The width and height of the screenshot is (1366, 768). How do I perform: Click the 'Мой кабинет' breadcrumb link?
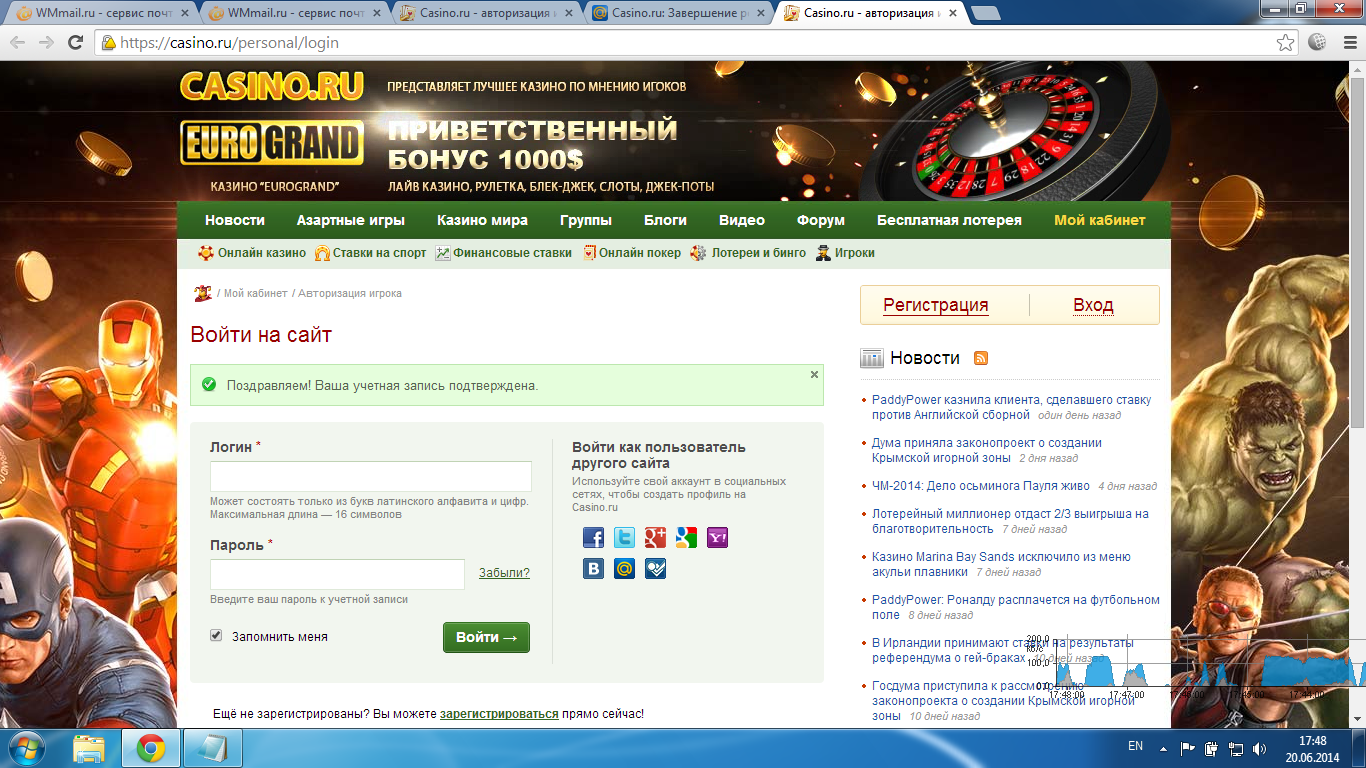pyautogui.click(x=255, y=294)
